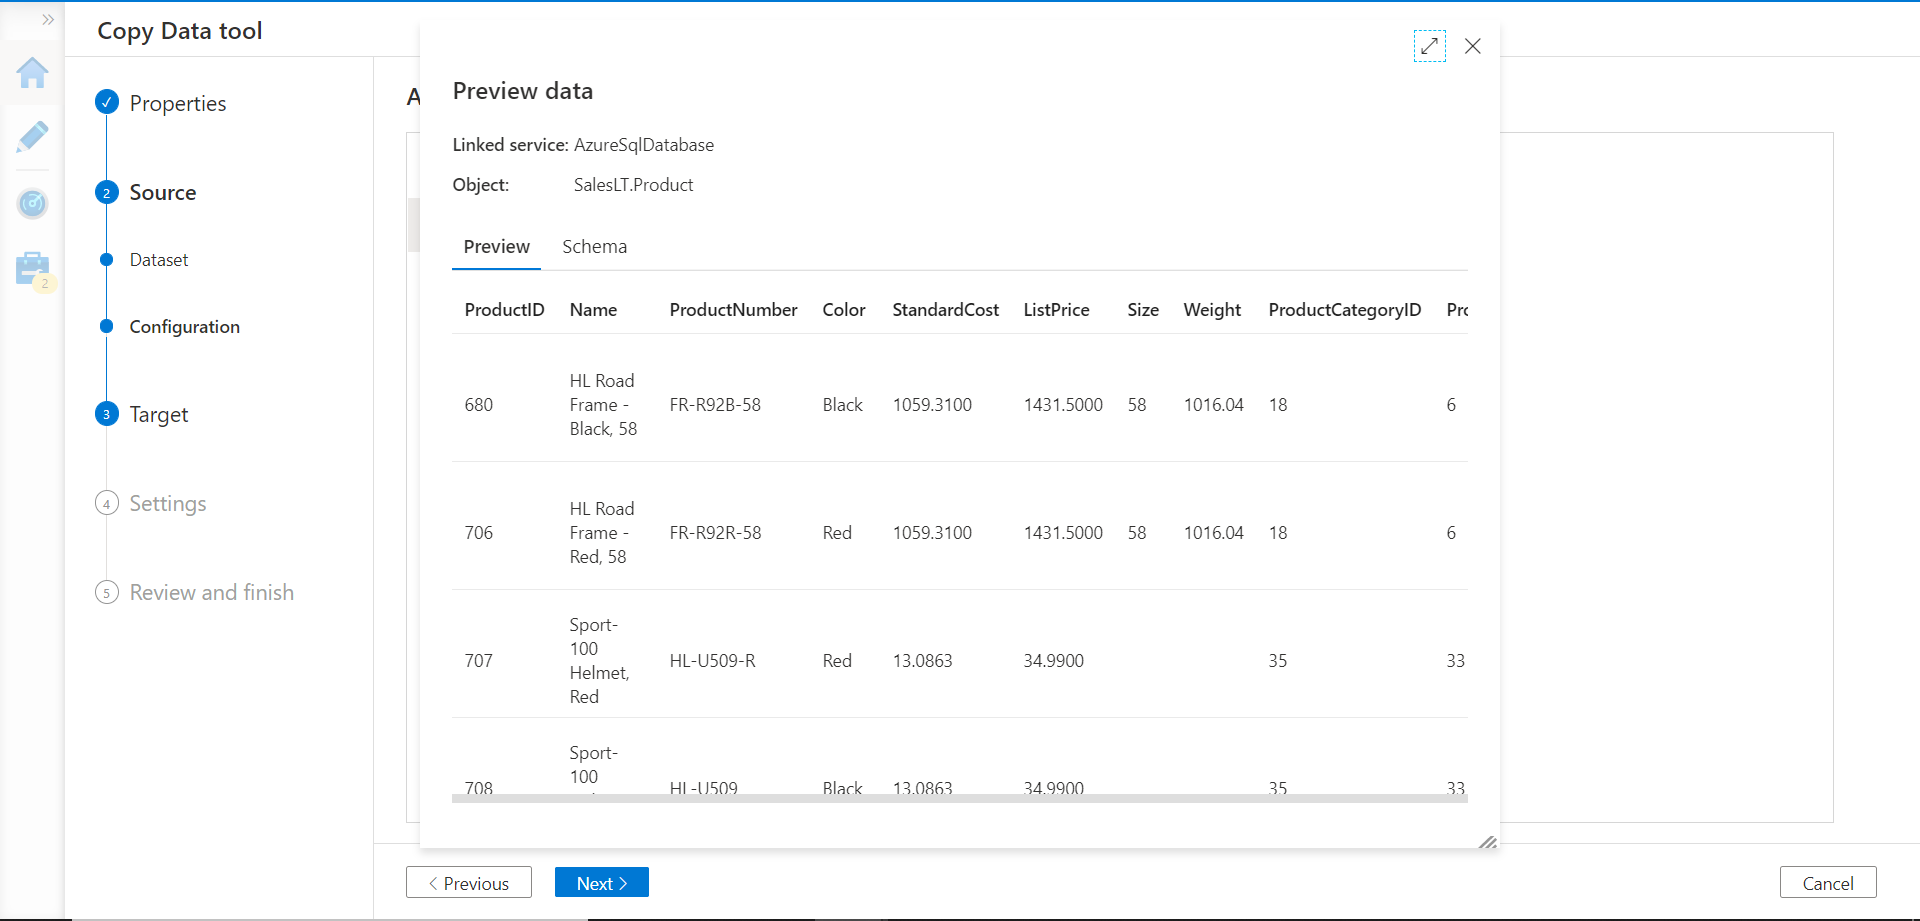
Task: Click the Next button
Action: 601,883
